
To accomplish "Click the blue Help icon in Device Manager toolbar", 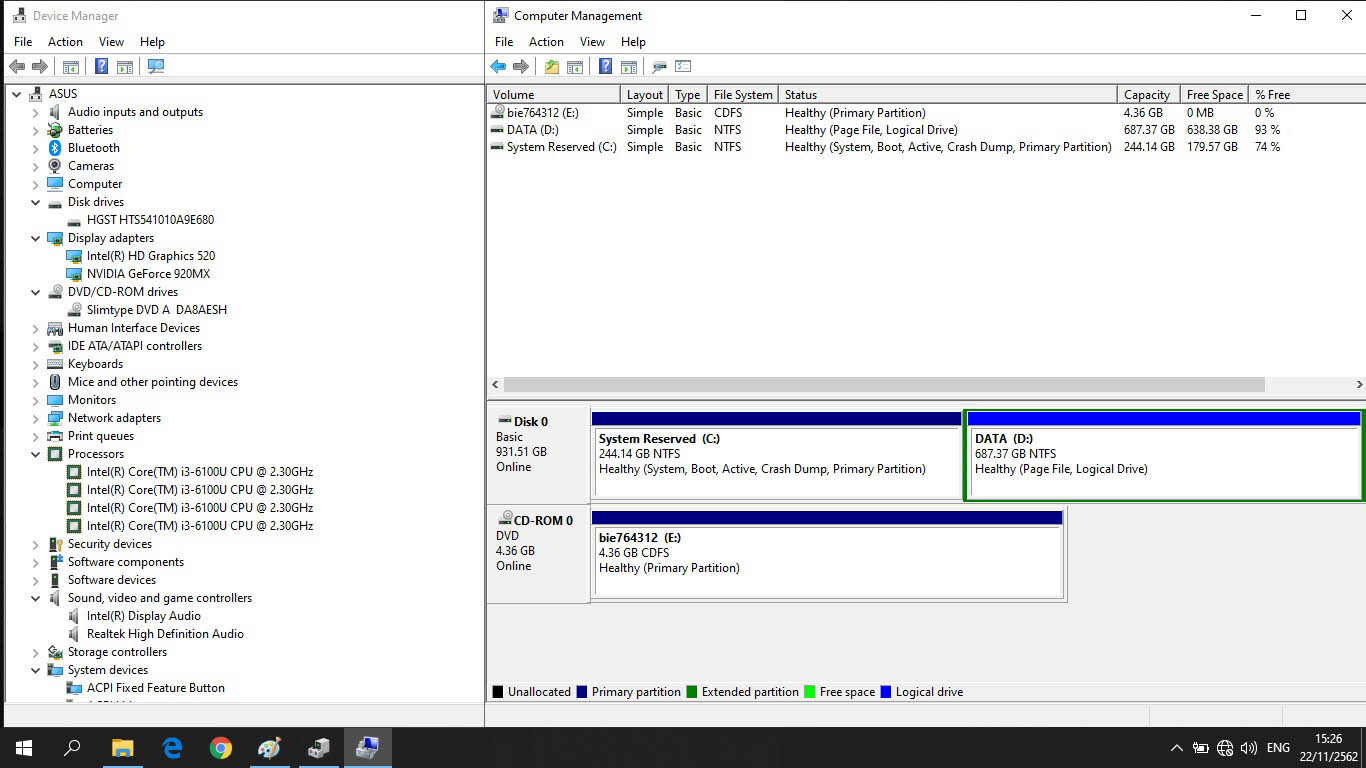I will point(101,67).
